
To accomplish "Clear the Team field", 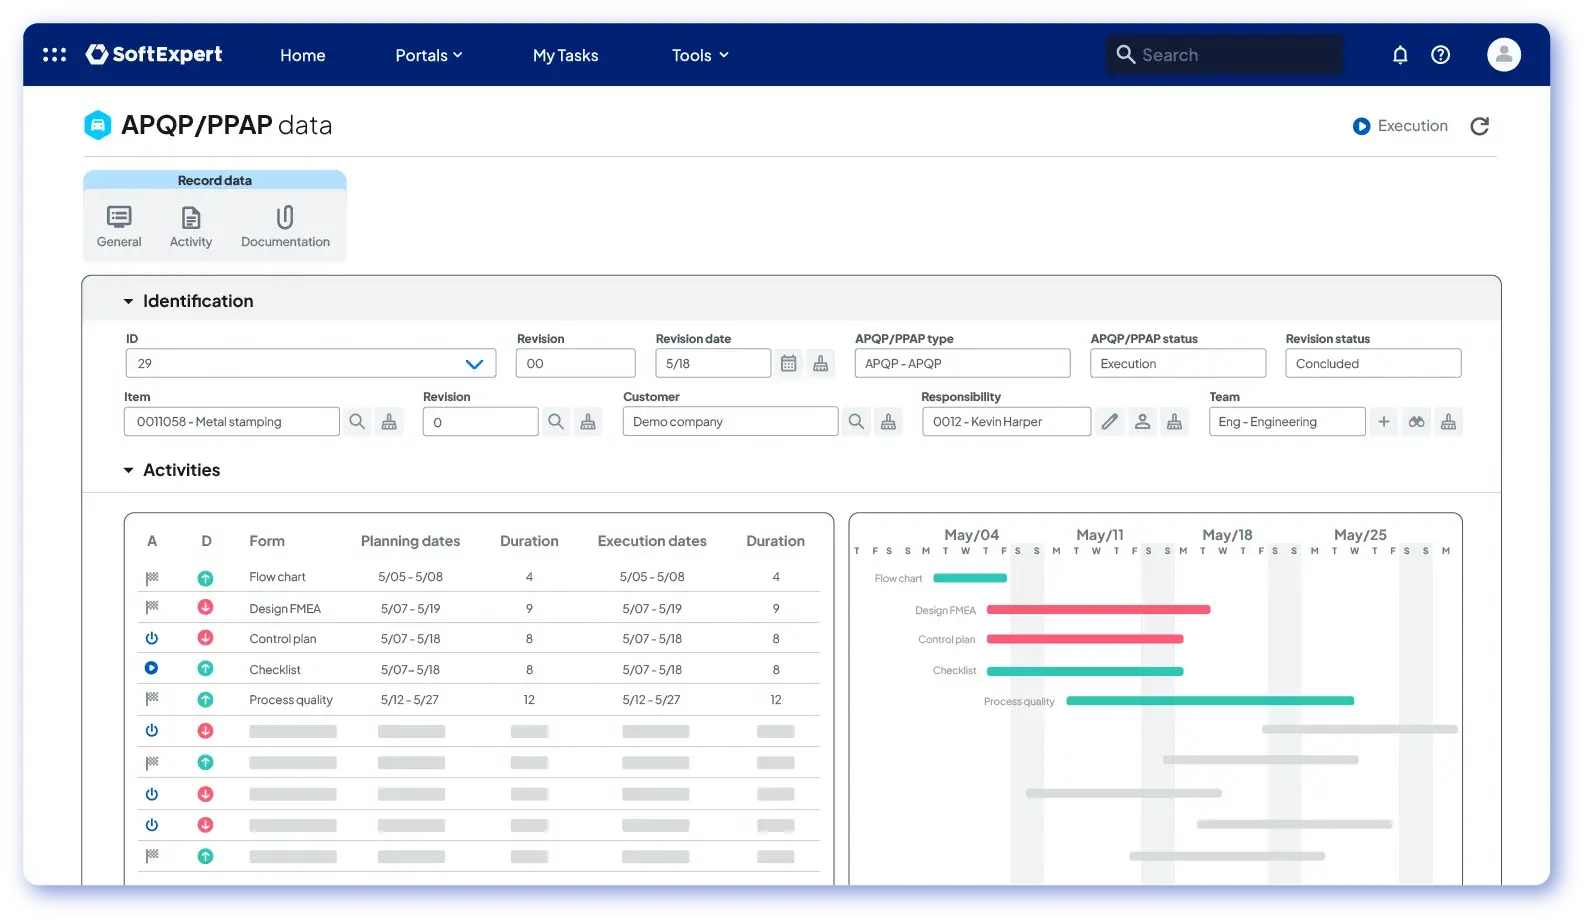I will pyautogui.click(x=1448, y=422).
